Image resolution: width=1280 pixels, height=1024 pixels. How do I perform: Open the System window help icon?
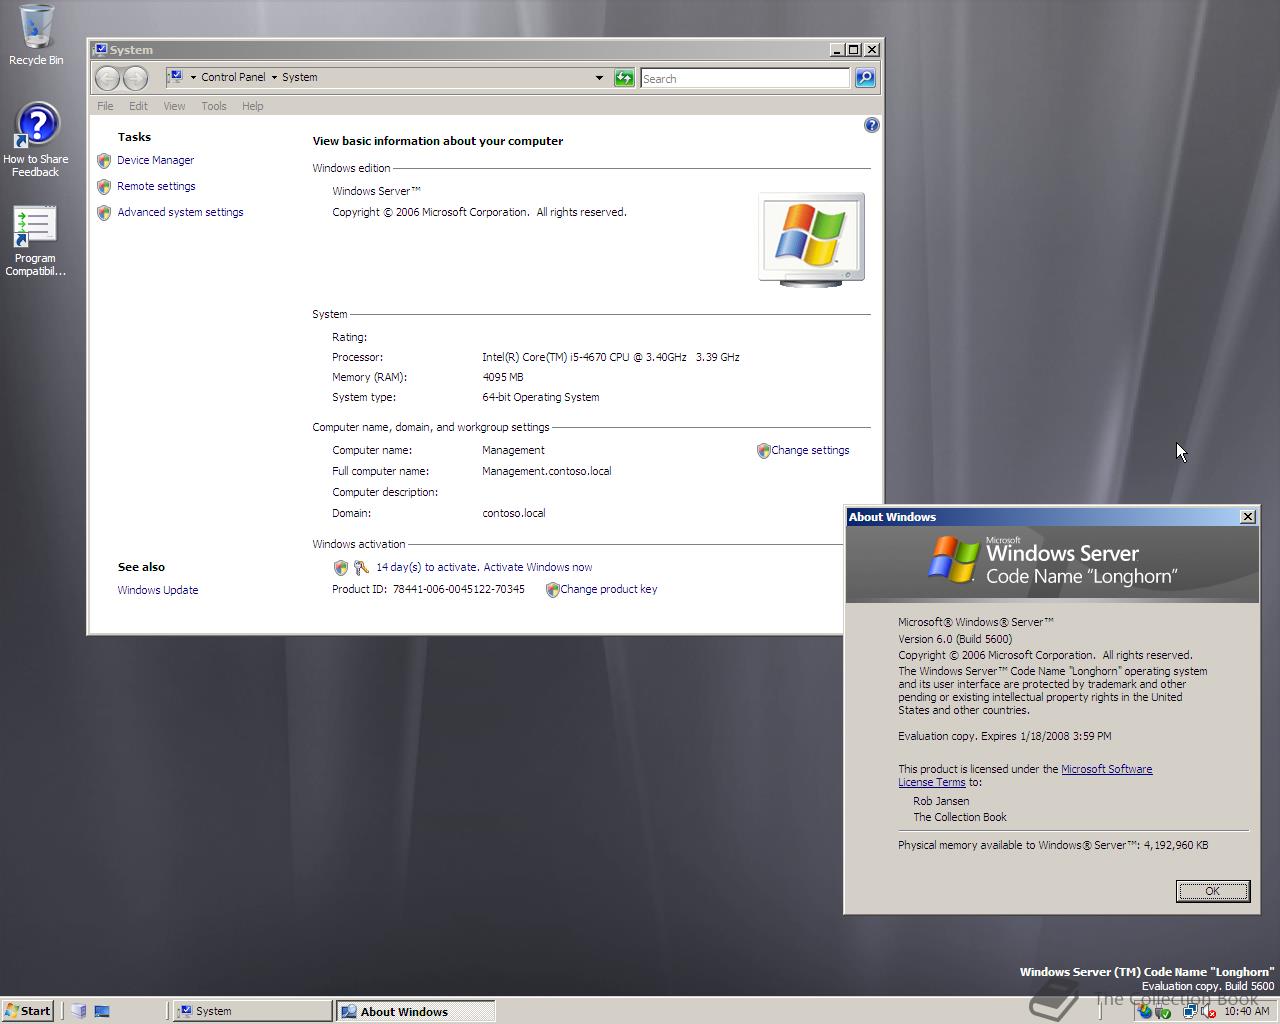click(x=871, y=125)
